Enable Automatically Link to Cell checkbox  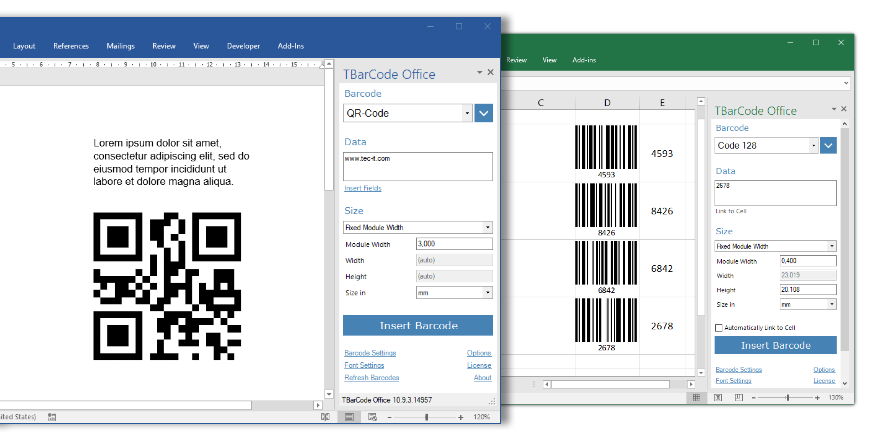point(718,328)
